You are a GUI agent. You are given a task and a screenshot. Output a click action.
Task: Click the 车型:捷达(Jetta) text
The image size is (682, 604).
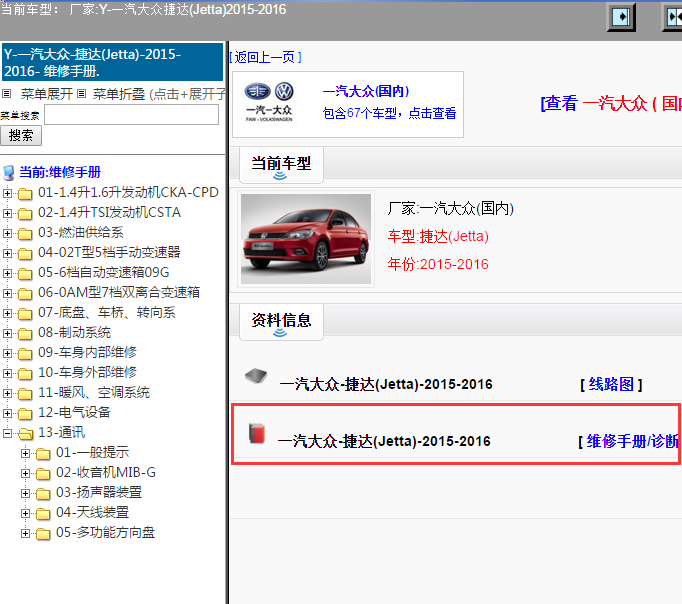pyautogui.click(x=438, y=237)
